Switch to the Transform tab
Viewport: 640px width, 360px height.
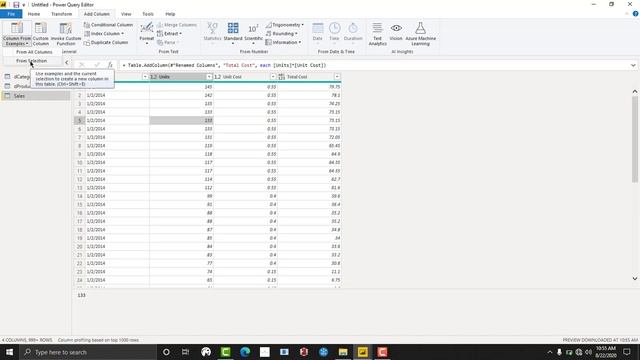(x=62, y=14)
